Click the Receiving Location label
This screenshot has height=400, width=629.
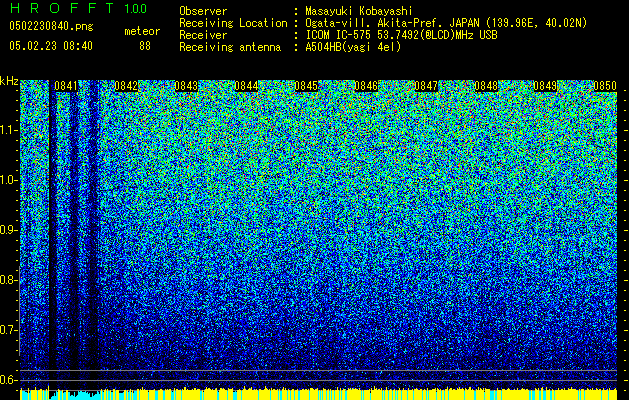pyautogui.click(x=233, y=23)
